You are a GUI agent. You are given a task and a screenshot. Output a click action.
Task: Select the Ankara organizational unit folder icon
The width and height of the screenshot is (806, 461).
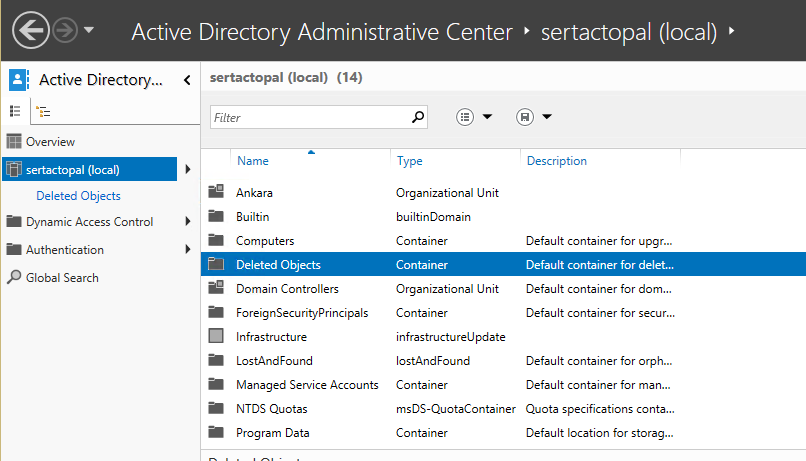(x=216, y=192)
